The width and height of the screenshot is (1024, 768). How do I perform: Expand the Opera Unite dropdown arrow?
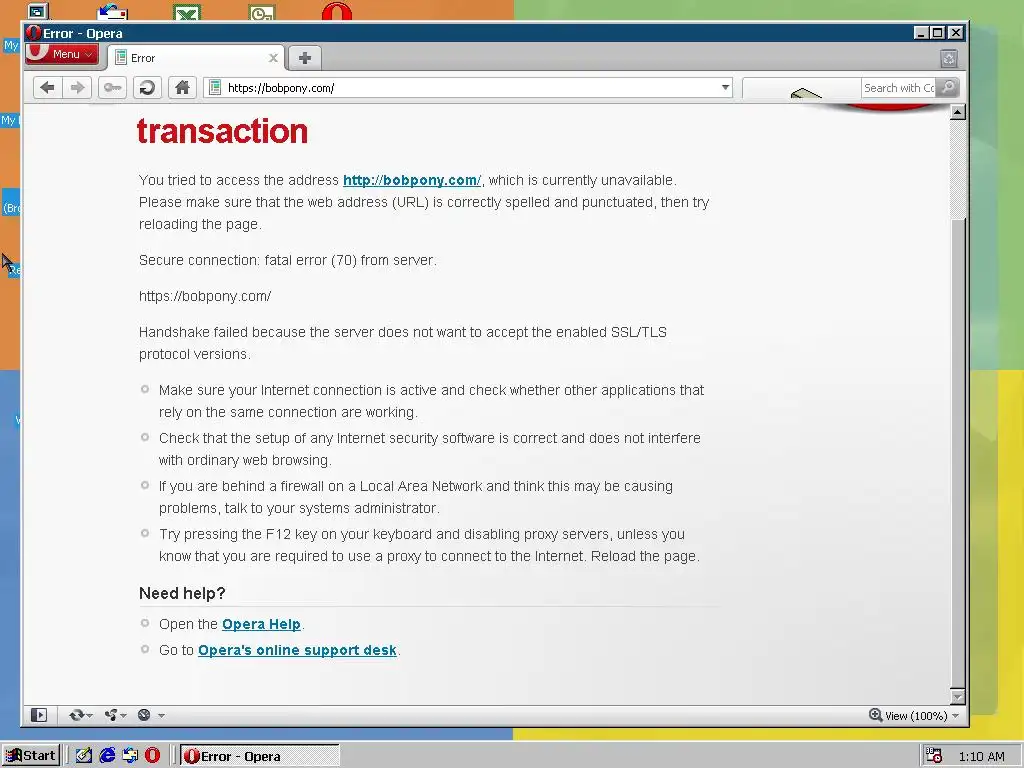point(123,716)
